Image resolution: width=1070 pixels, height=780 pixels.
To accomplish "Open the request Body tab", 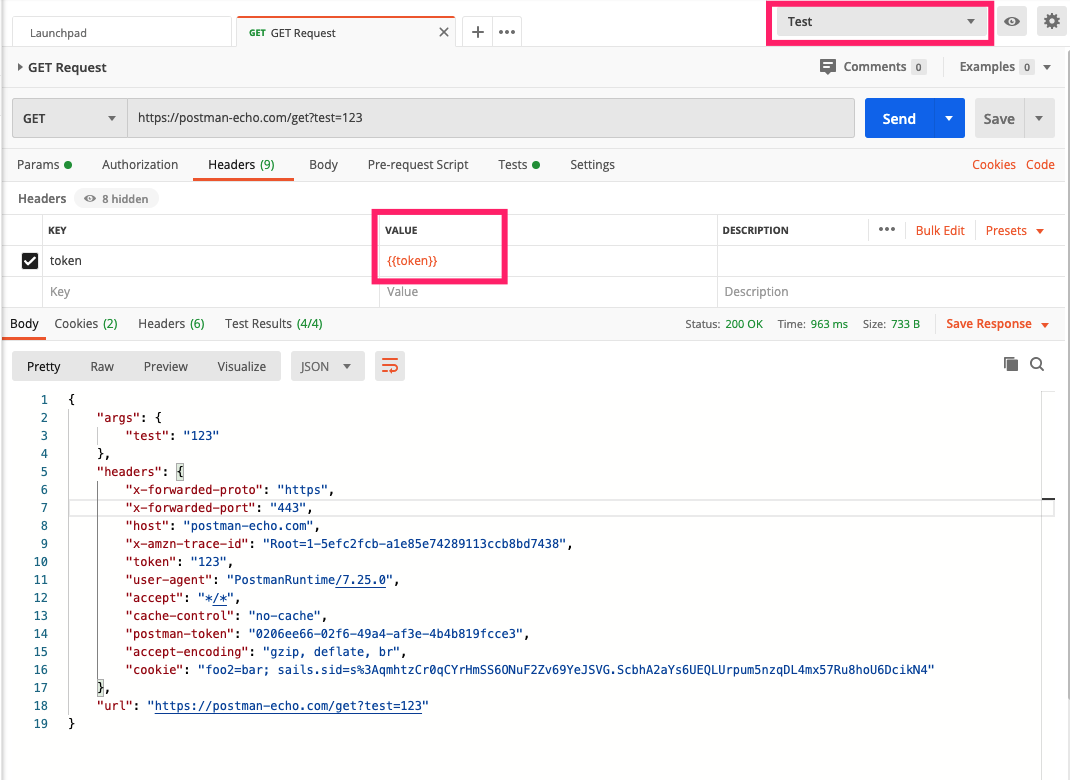I will (x=323, y=164).
